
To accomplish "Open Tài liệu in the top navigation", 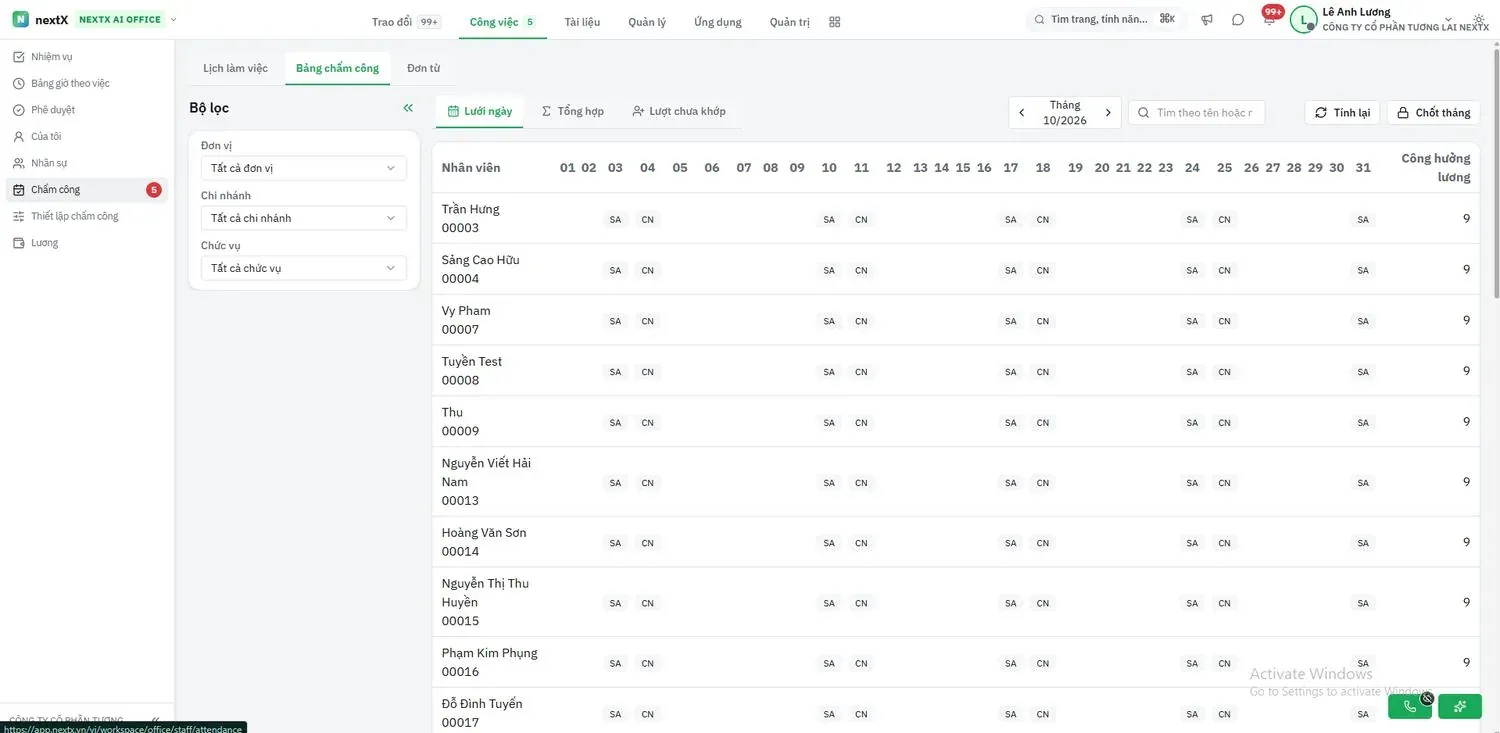I will [x=582, y=22].
